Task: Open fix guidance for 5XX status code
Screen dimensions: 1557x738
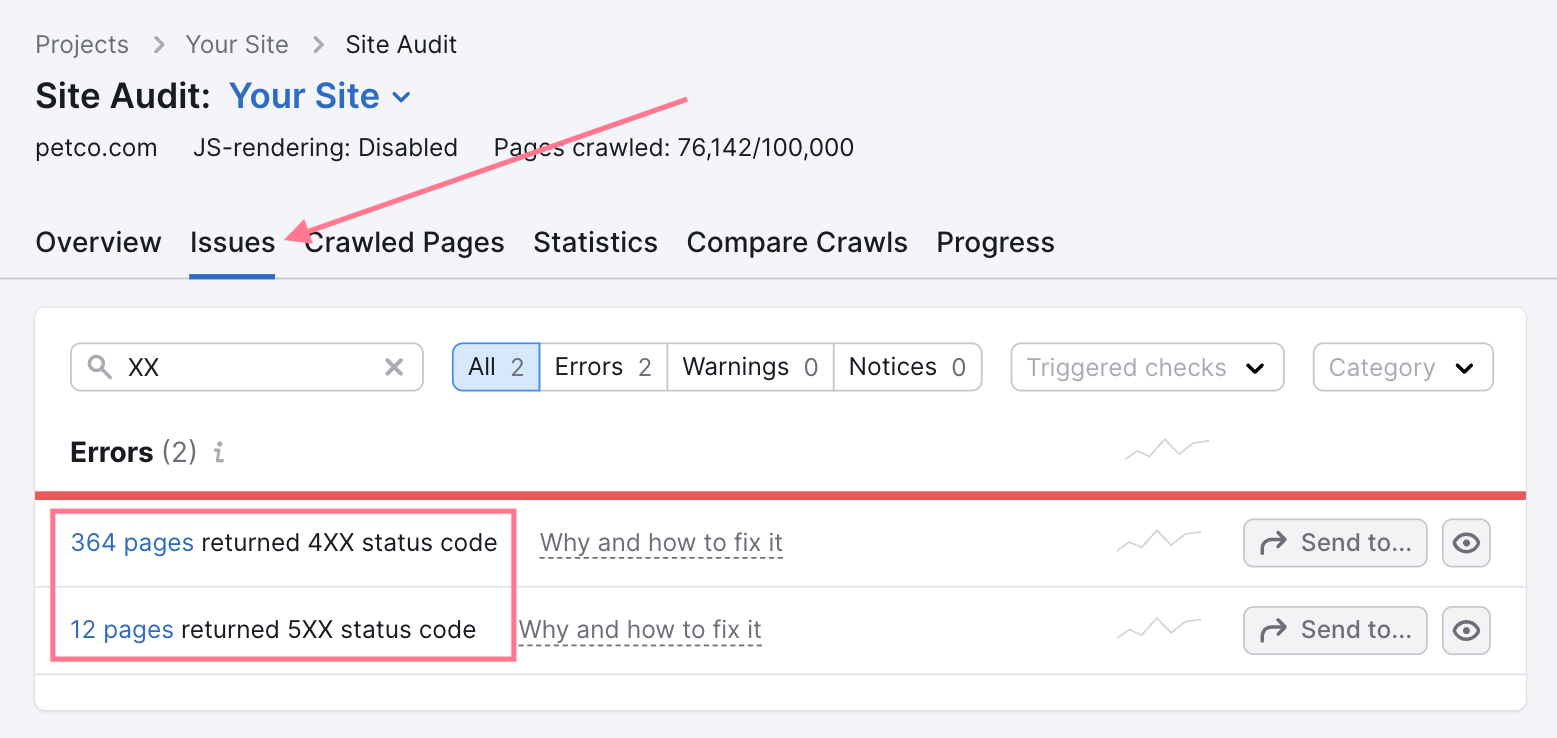Action: point(640,630)
